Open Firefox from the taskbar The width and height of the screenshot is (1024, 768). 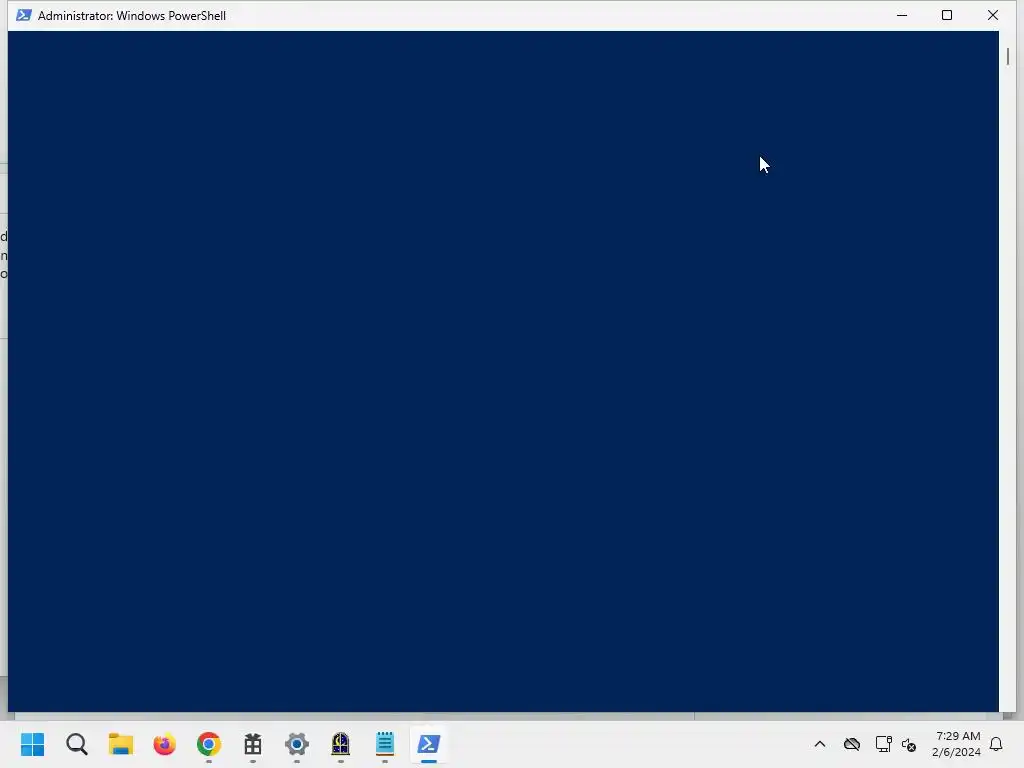pyautogui.click(x=165, y=744)
